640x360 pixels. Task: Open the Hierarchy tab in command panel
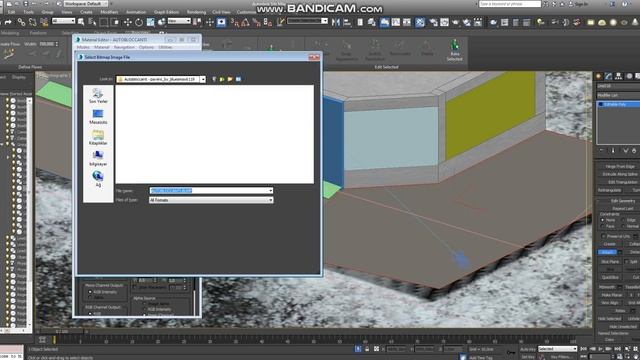click(619, 76)
